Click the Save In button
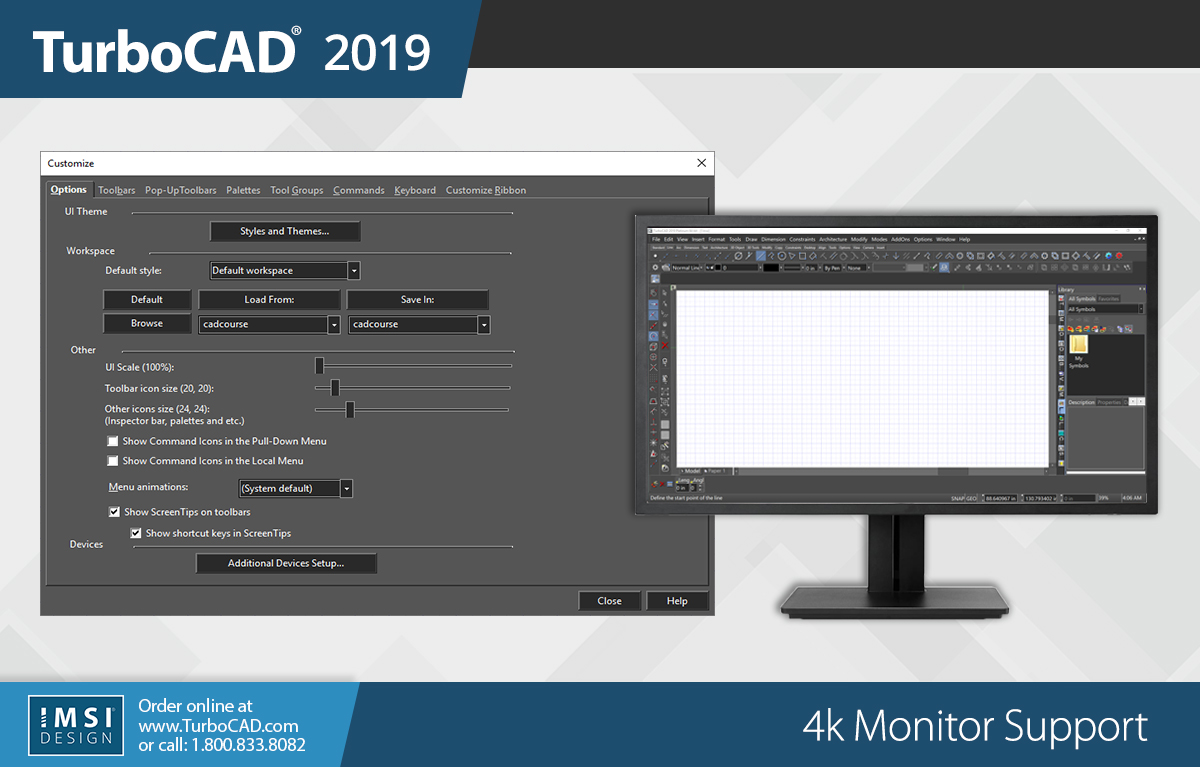The image size is (1200, 767). [x=418, y=299]
